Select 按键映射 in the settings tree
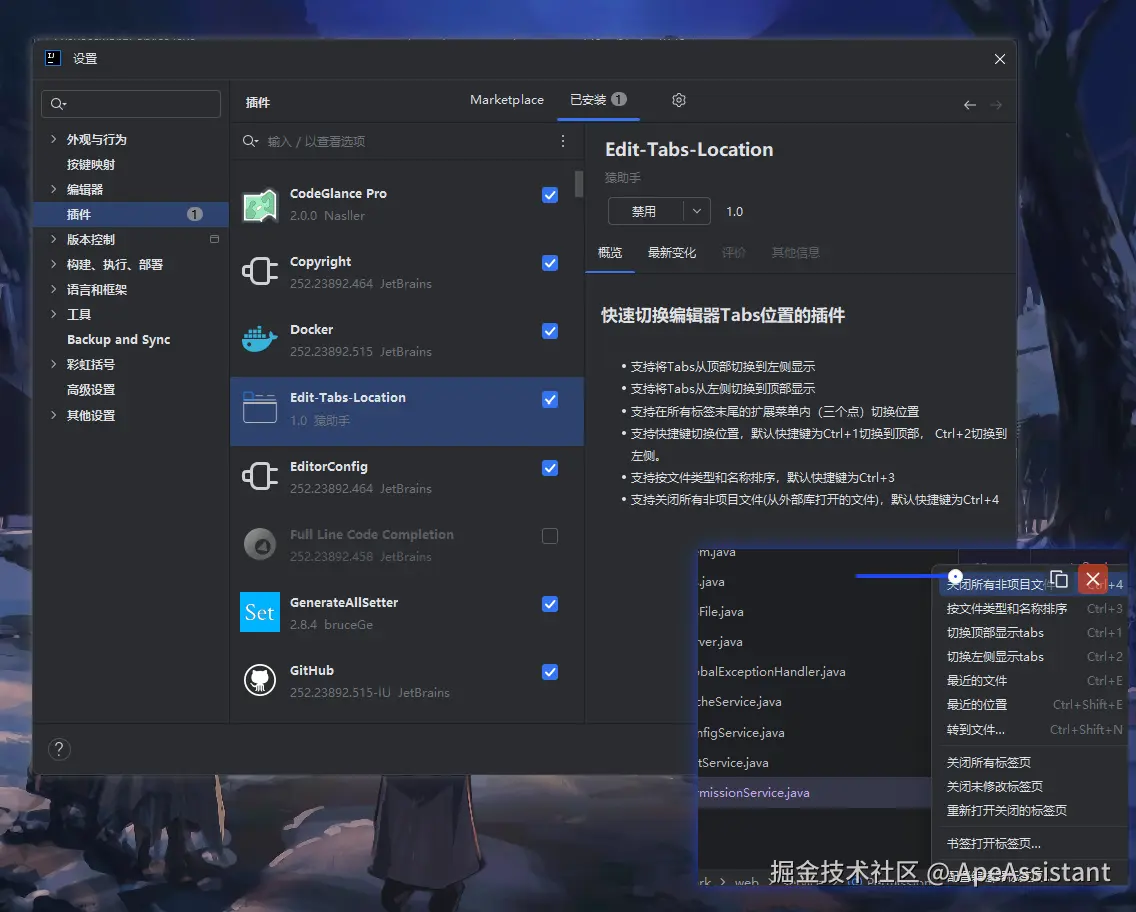The height and width of the screenshot is (912, 1136). point(91,164)
